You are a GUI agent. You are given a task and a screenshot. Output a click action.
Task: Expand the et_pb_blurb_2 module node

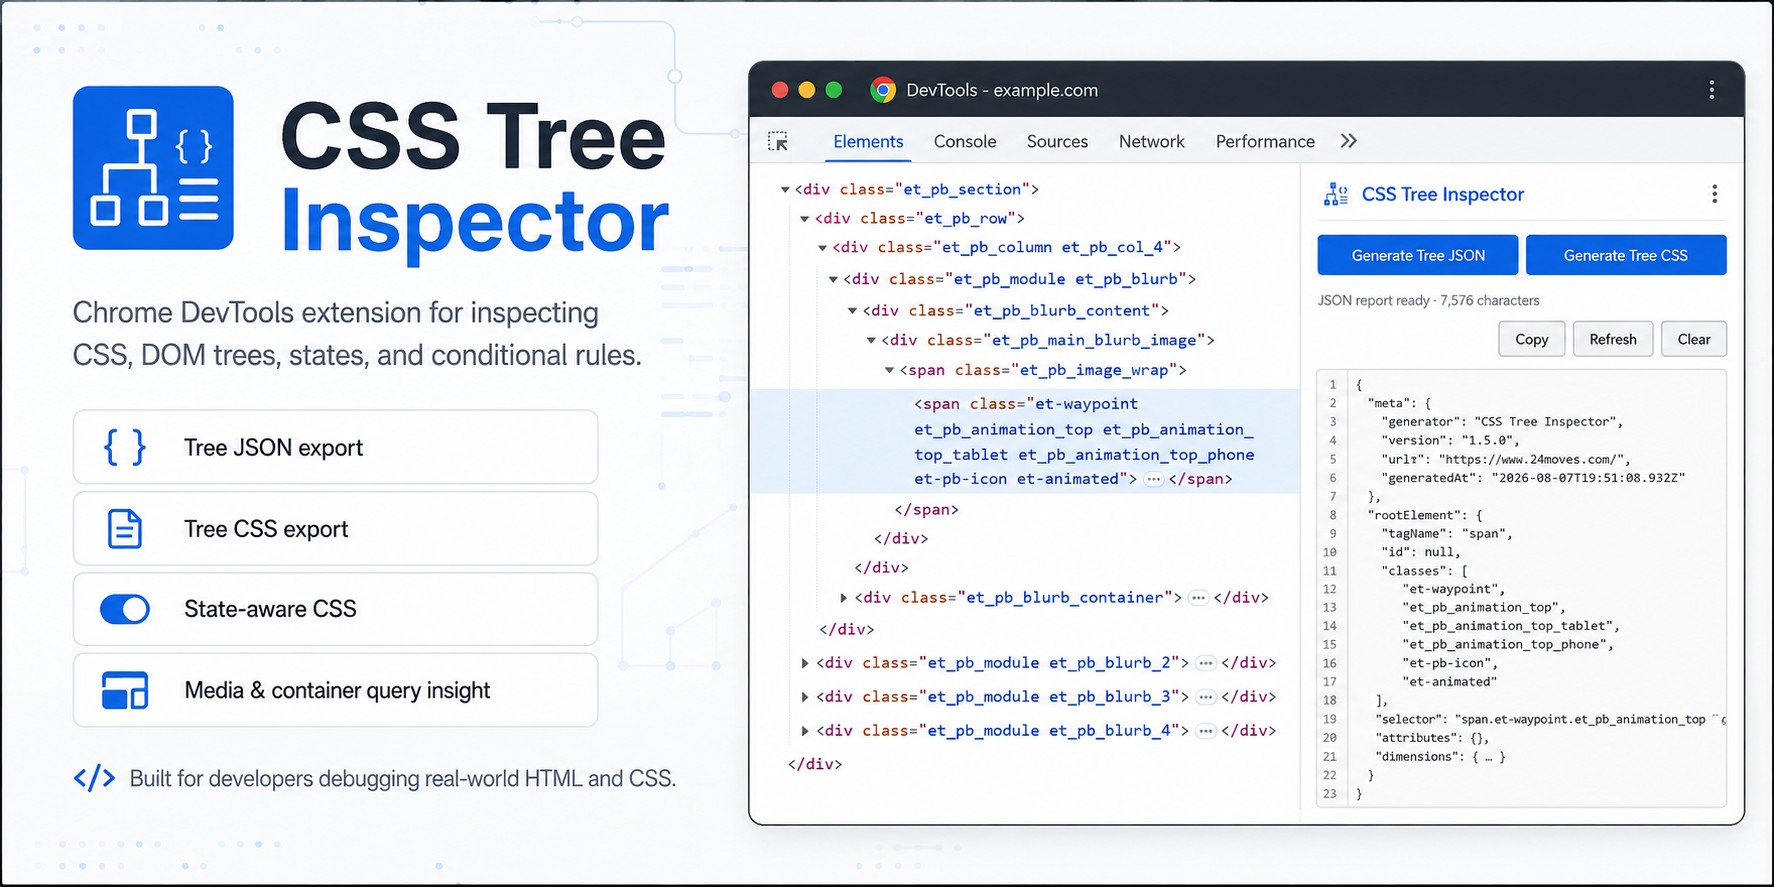805,663
